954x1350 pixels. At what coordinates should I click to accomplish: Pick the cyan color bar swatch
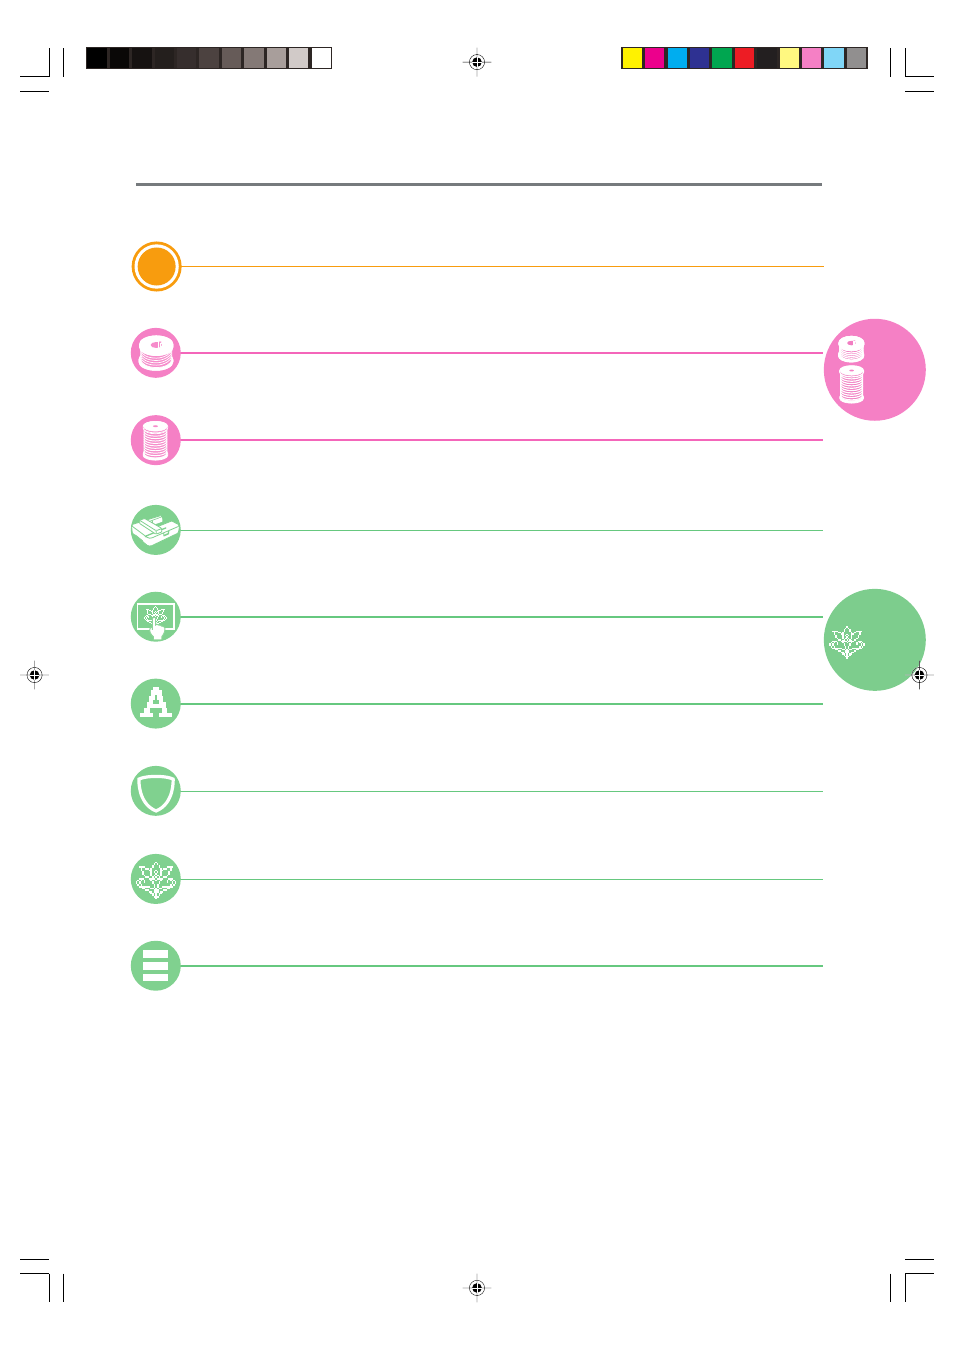[677, 58]
